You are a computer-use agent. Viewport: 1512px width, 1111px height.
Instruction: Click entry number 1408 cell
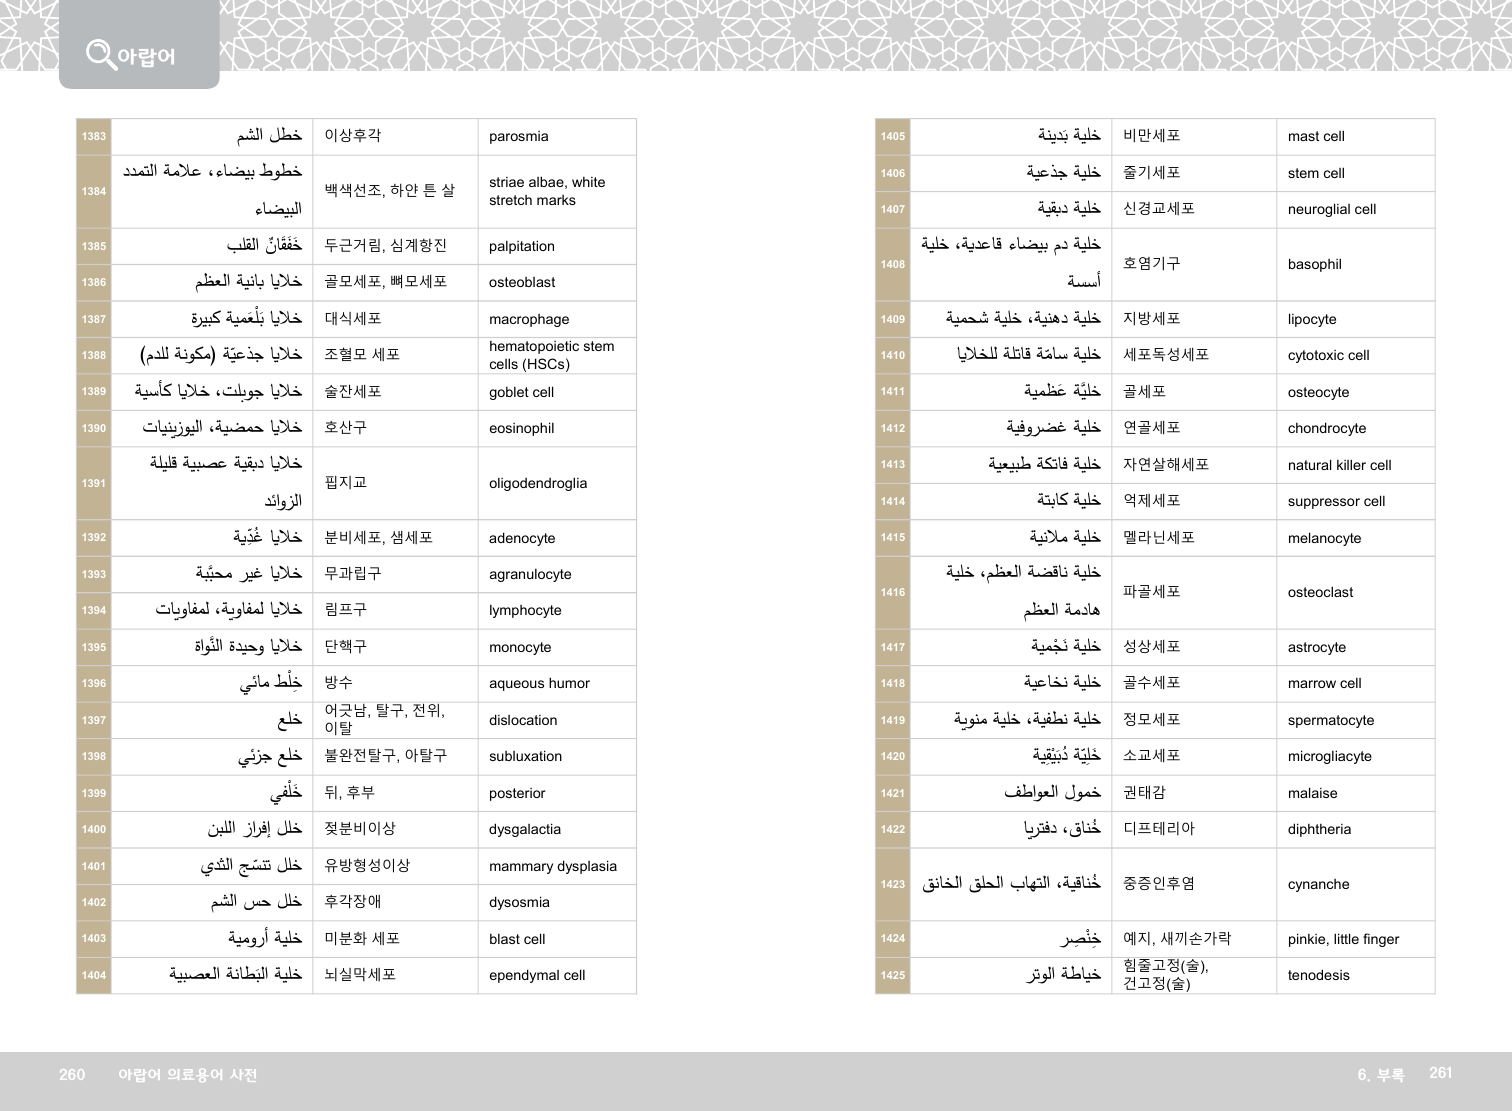pyautogui.click(x=892, y=264)
